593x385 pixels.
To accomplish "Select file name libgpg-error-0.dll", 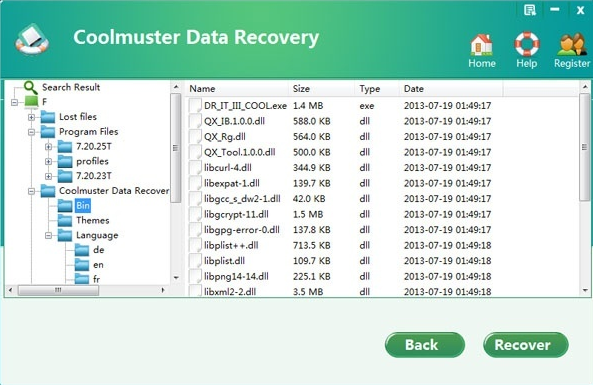I will coord(242,230).
